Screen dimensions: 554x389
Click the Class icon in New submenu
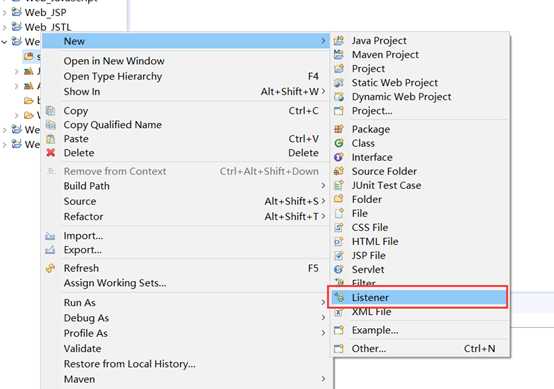coord(338,143)
